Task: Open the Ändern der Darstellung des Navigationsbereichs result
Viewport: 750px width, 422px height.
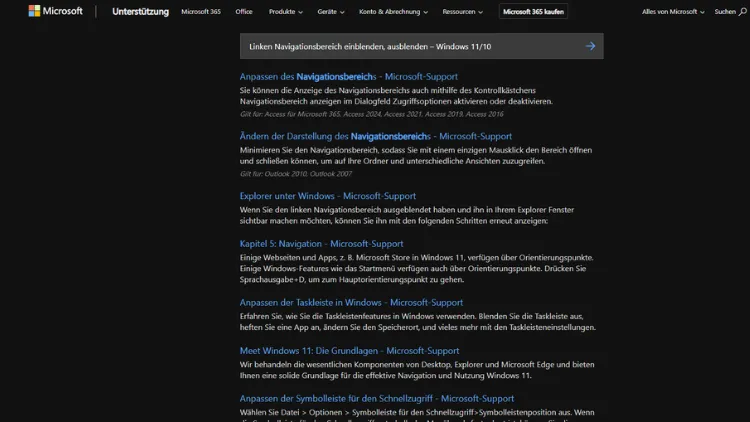Action: point(375,136)
